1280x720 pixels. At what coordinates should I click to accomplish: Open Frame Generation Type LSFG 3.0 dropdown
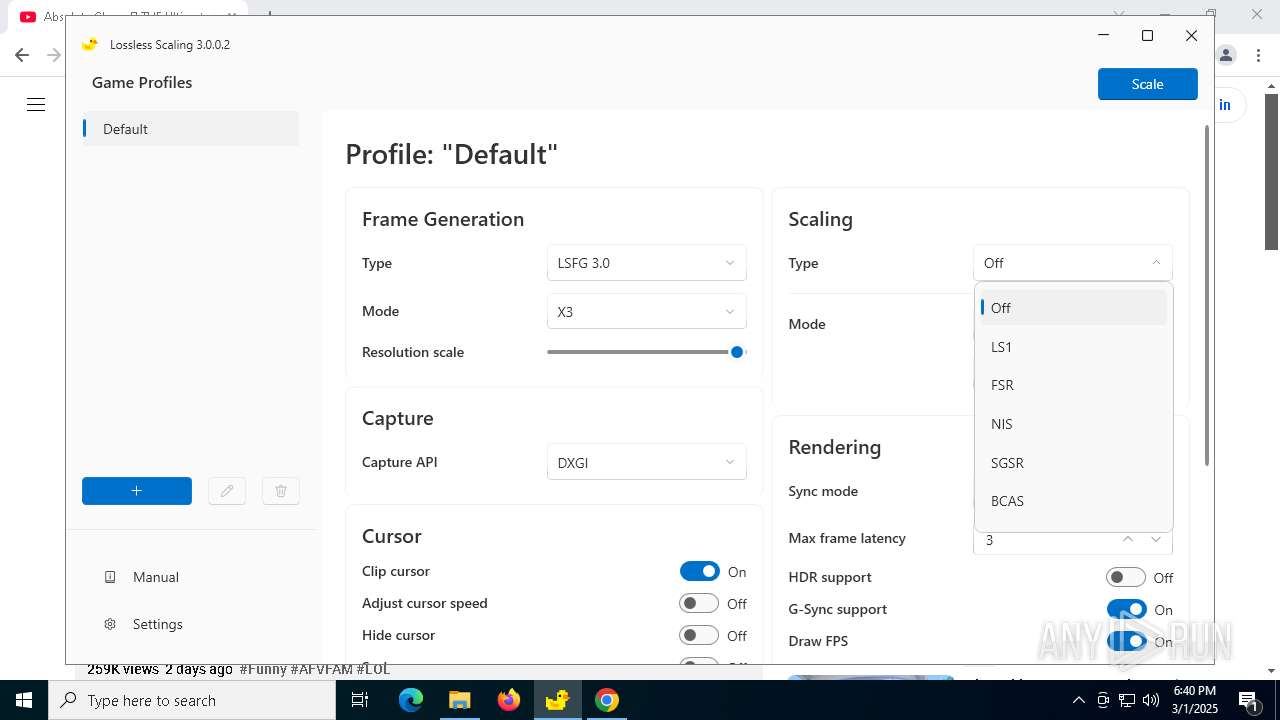647,263
